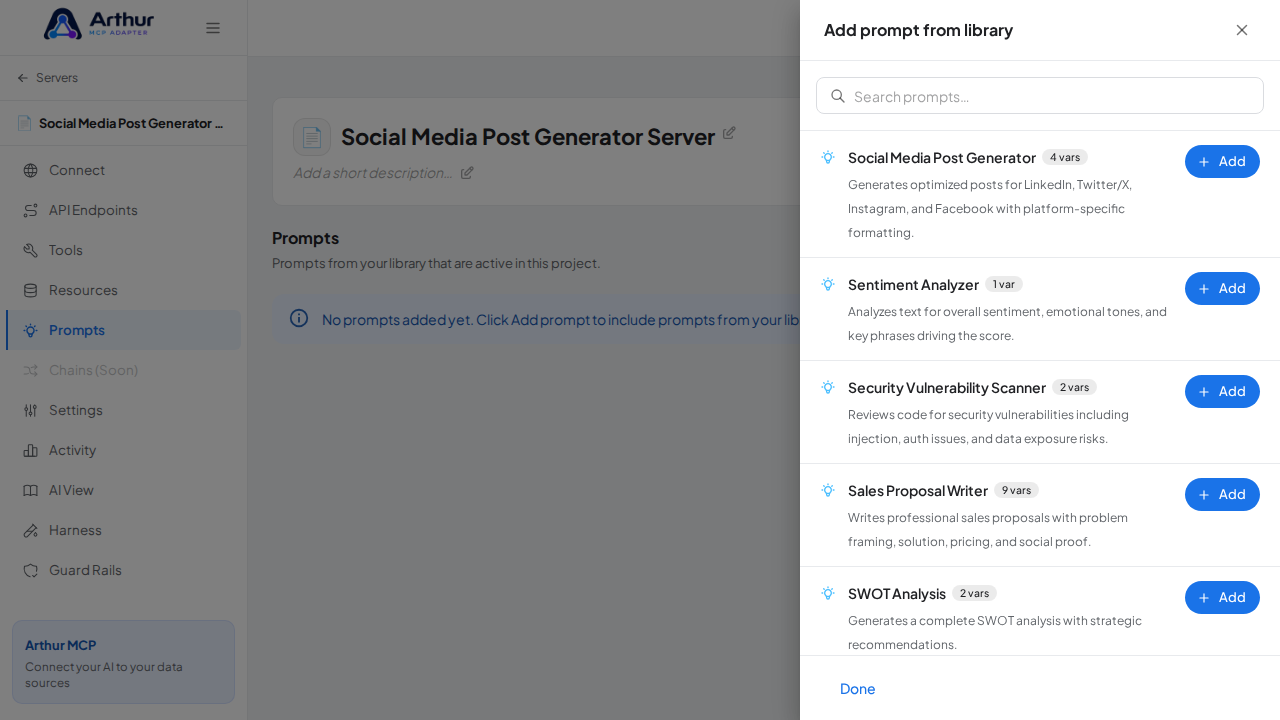
Task: Open the Settings section
Action: 124,410
